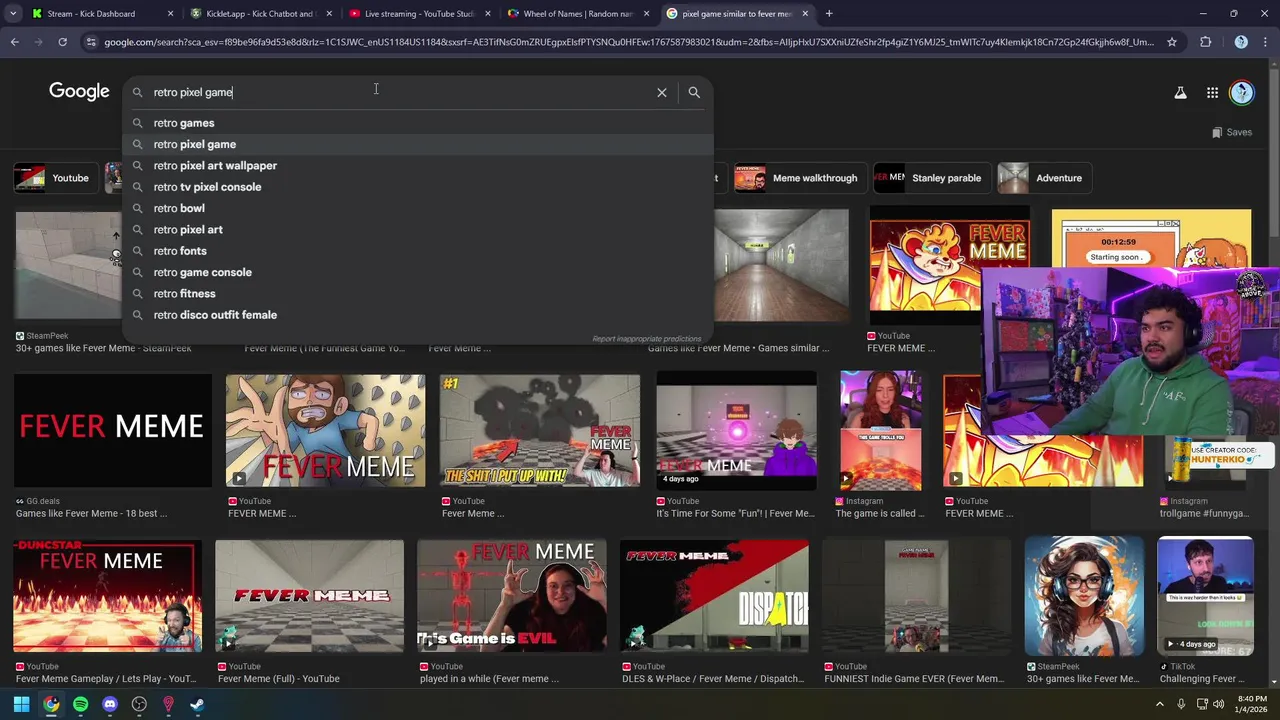The image size is (1280, 720).
Task: Open Steam from the taskbar
Action: tap(198, 704)
